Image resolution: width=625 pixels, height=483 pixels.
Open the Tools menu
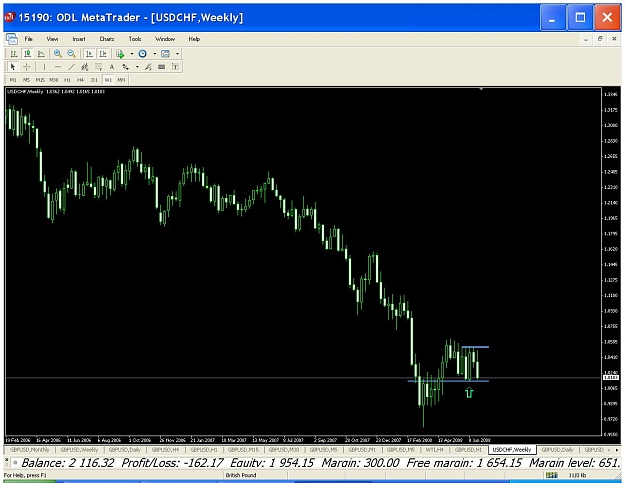pyautogui.click(x=135, y=39)
